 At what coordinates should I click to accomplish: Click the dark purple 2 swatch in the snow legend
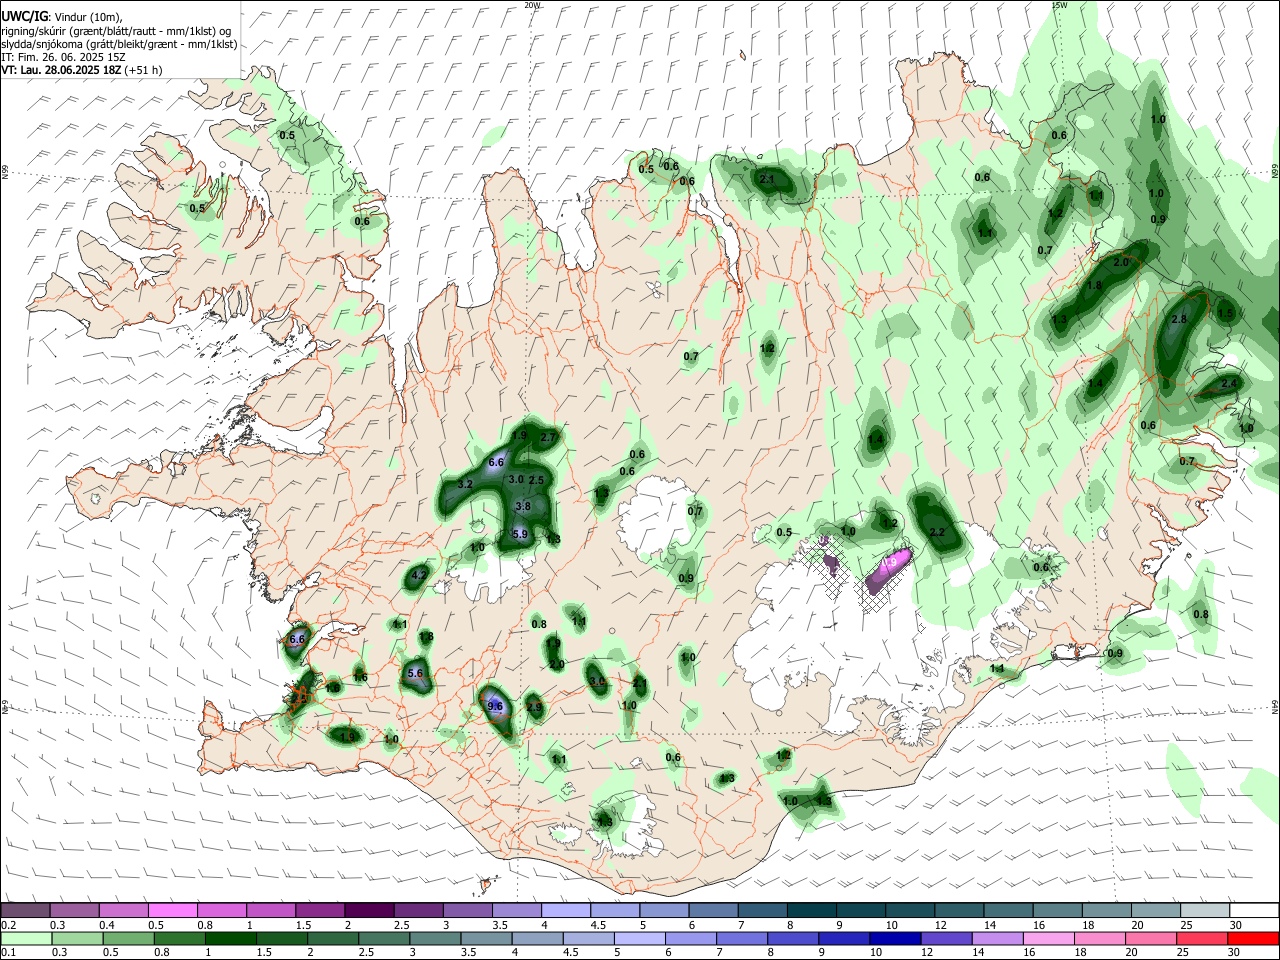369,911
